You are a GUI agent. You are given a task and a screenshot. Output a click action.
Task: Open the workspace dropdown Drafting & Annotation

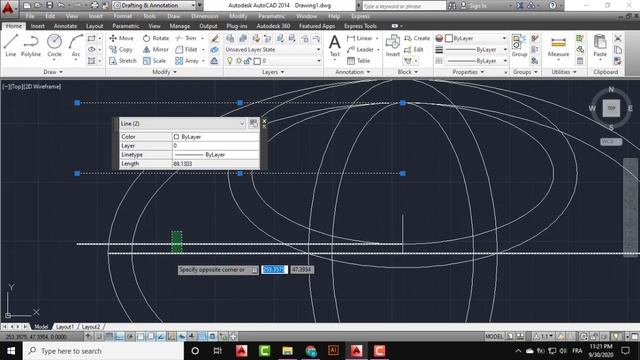point(157,5)
